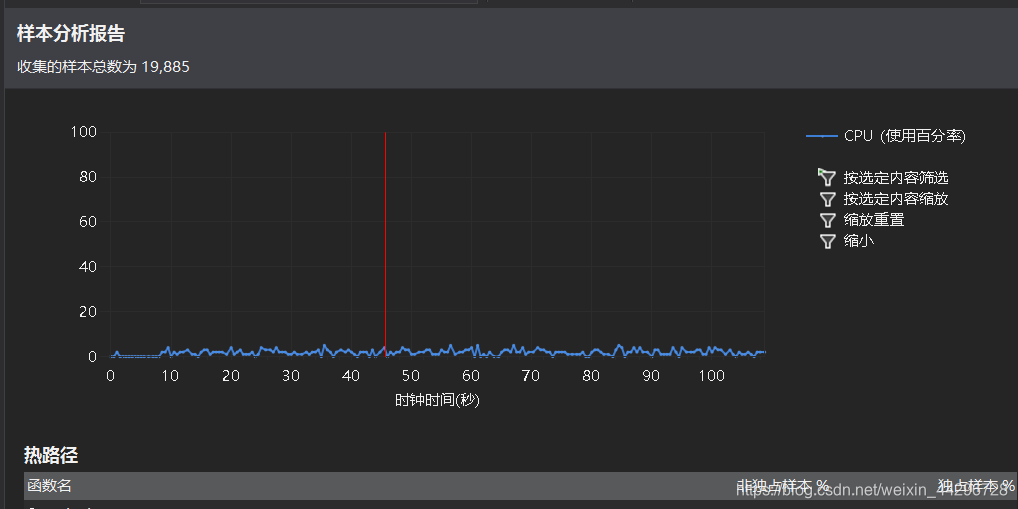The image size is (1018, 509).
Task: Click the zoom-by-selection funnel icon
Action: pyautogui.click(x=827, y=199)
